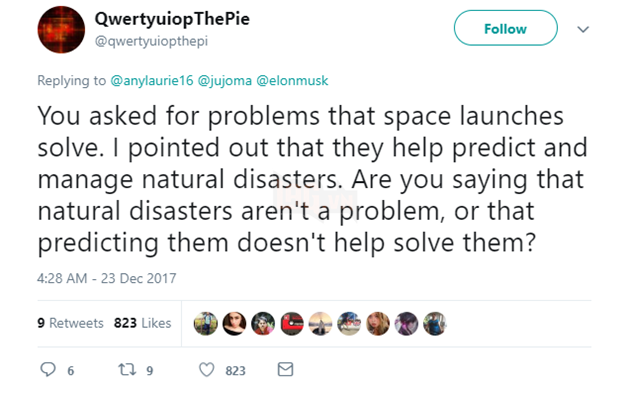Open the @anylaurie16 mention link

coord(151,80)
